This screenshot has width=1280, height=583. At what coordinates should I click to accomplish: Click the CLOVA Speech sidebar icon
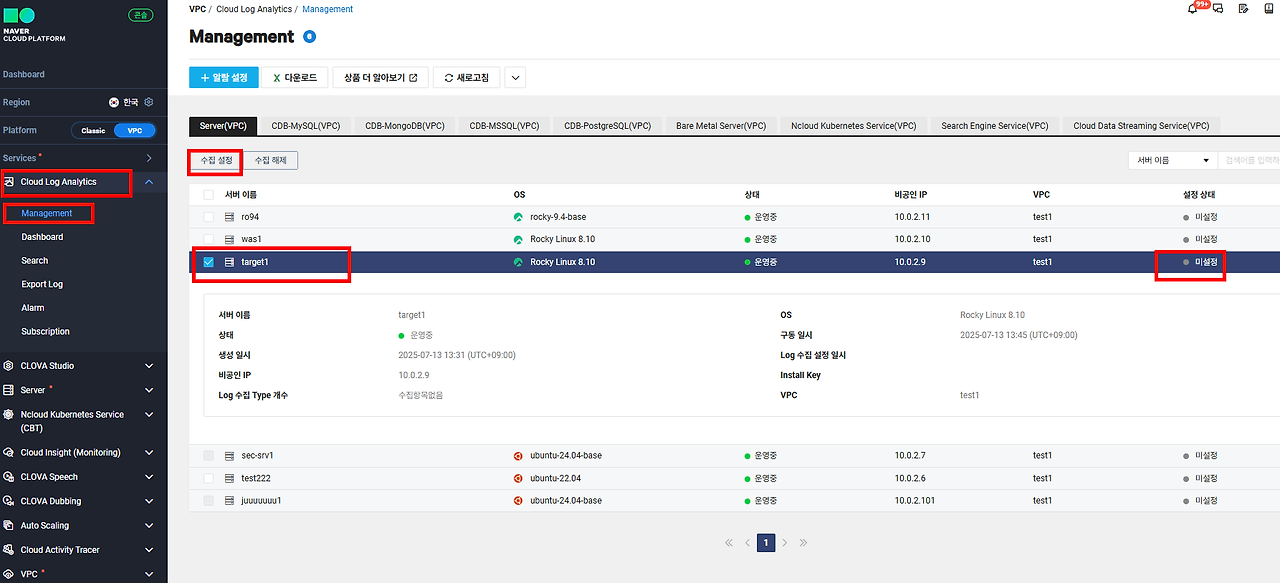click(9, 477)
